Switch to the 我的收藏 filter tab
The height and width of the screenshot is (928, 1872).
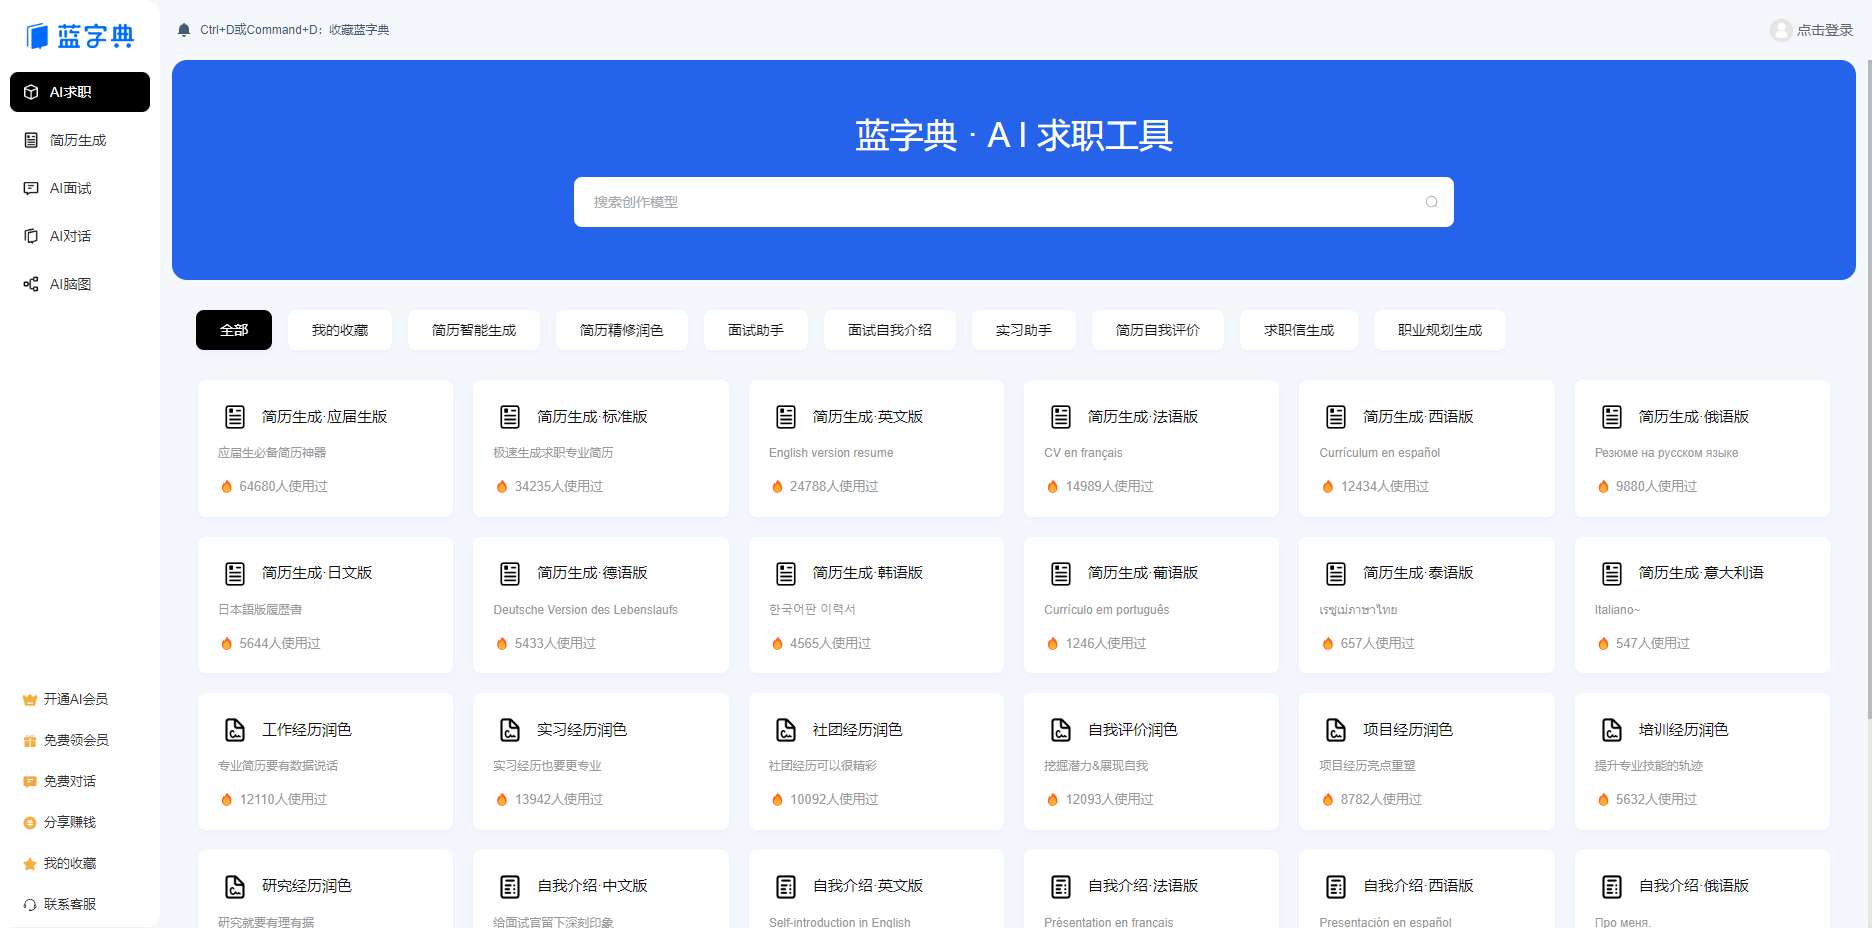(340, 330)
